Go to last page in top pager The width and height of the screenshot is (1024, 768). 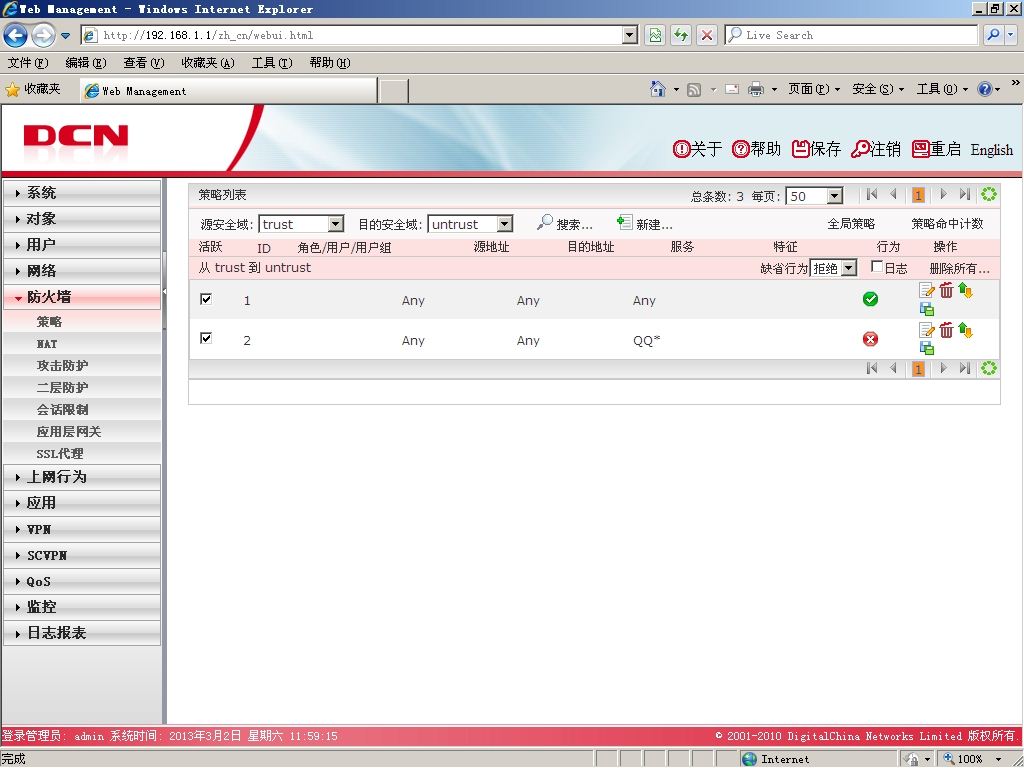click(965, 194)
